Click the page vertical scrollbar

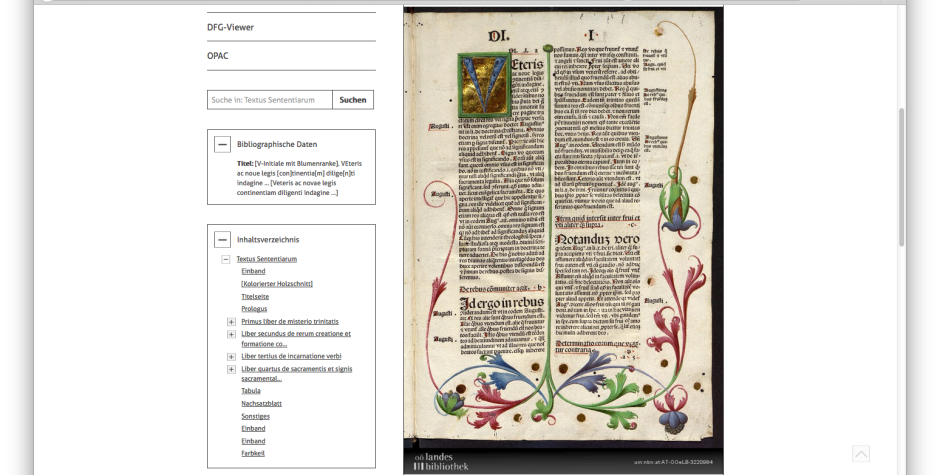[902, 177]
